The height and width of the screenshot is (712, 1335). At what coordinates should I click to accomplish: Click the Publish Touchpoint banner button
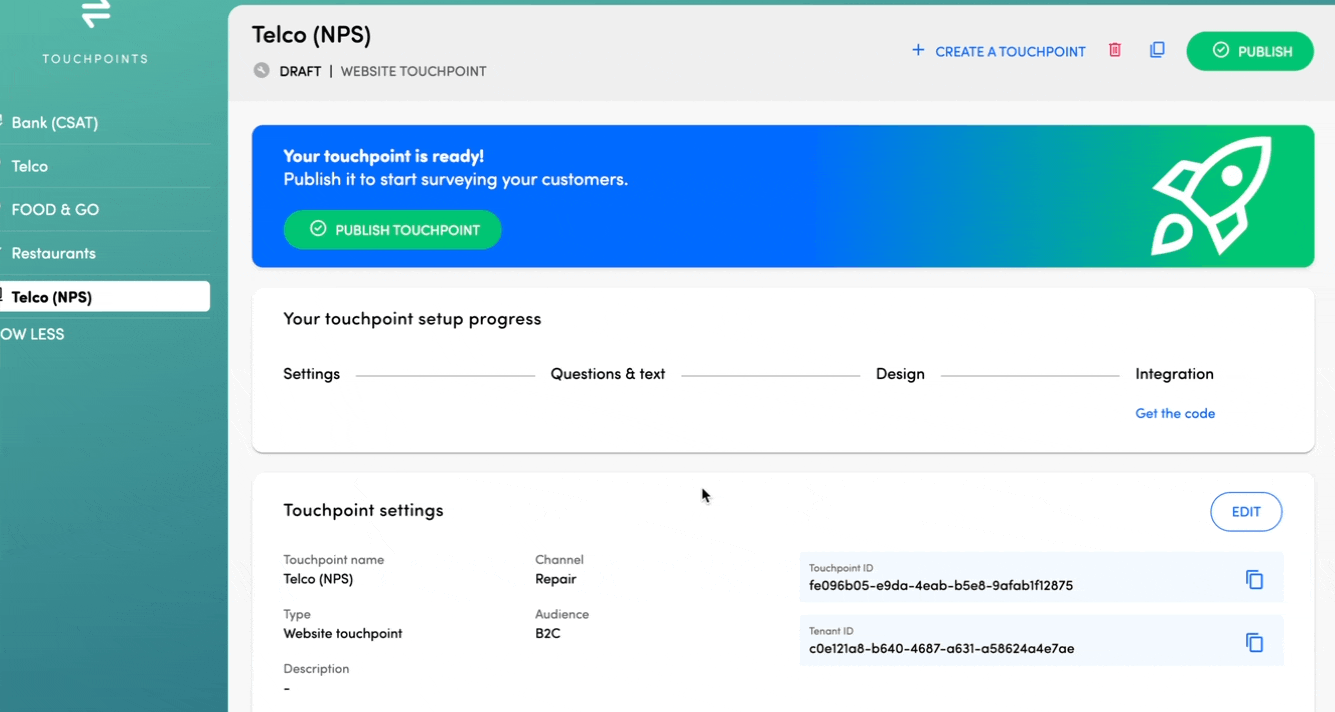(392, 230)
